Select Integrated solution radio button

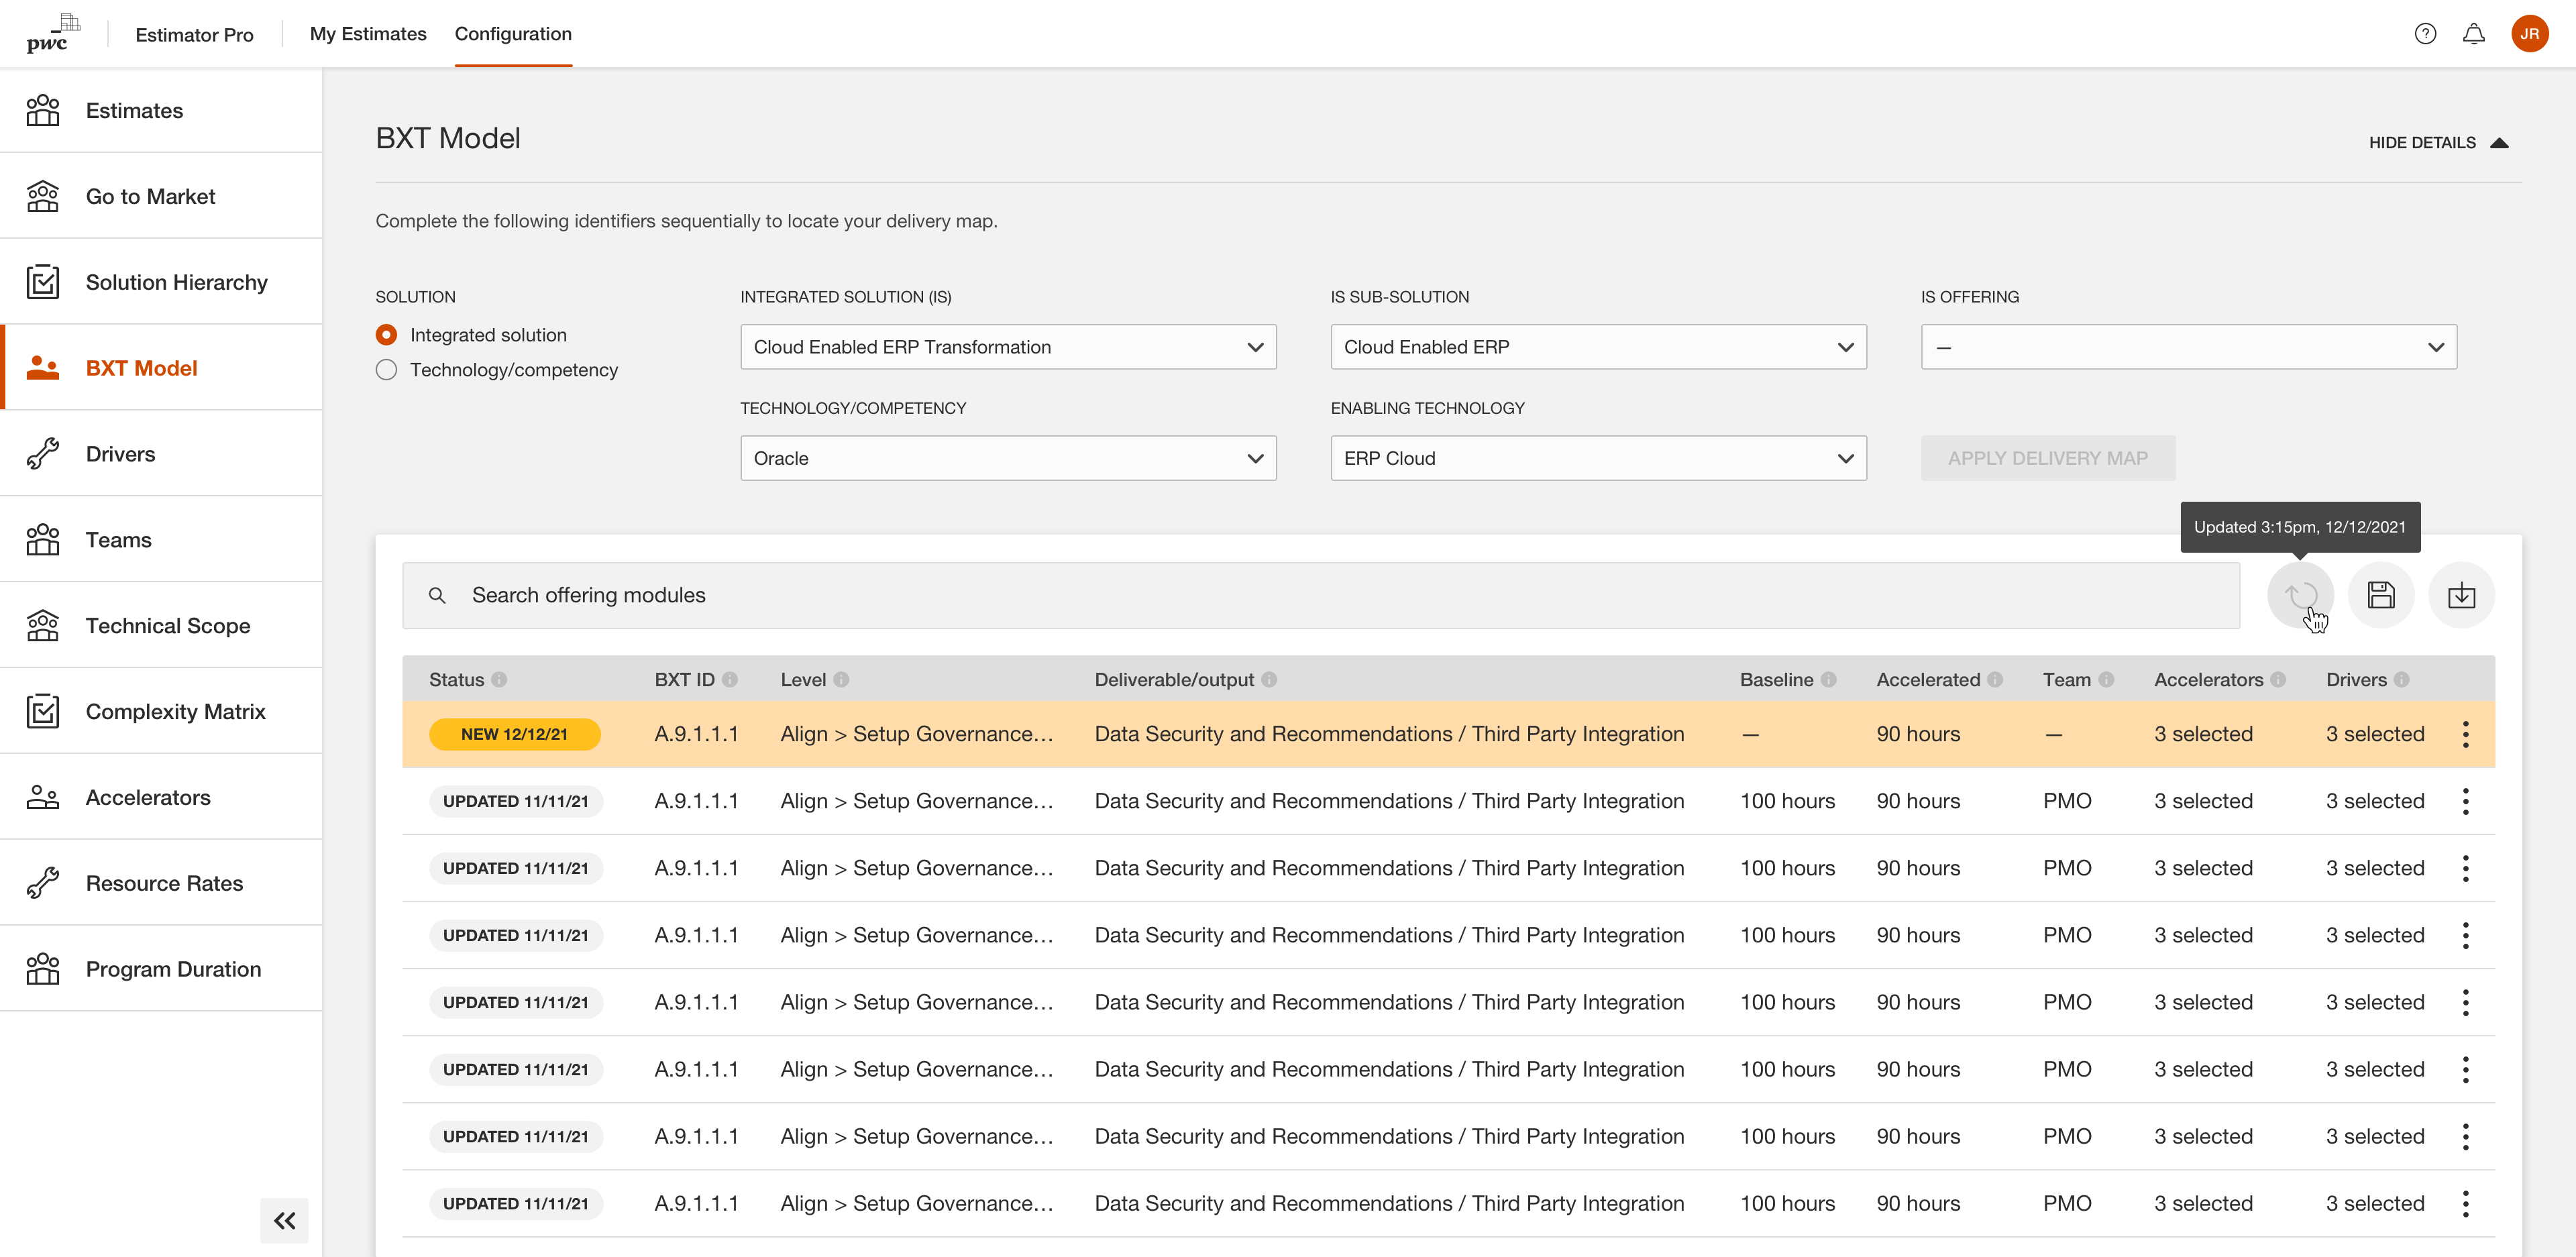coord(386,335)
